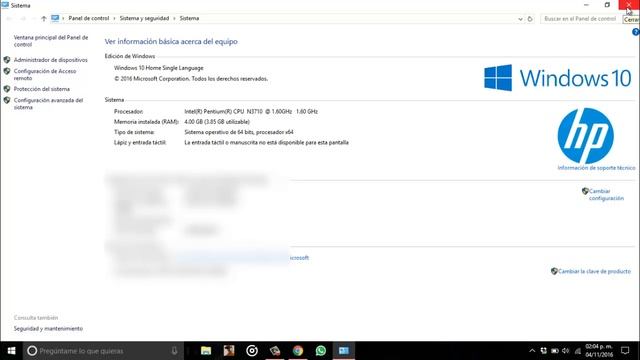The height and width of the screenshot is (360, 640).
Task: Click Cambiar configuración link
Action: (x=606, y=195)
